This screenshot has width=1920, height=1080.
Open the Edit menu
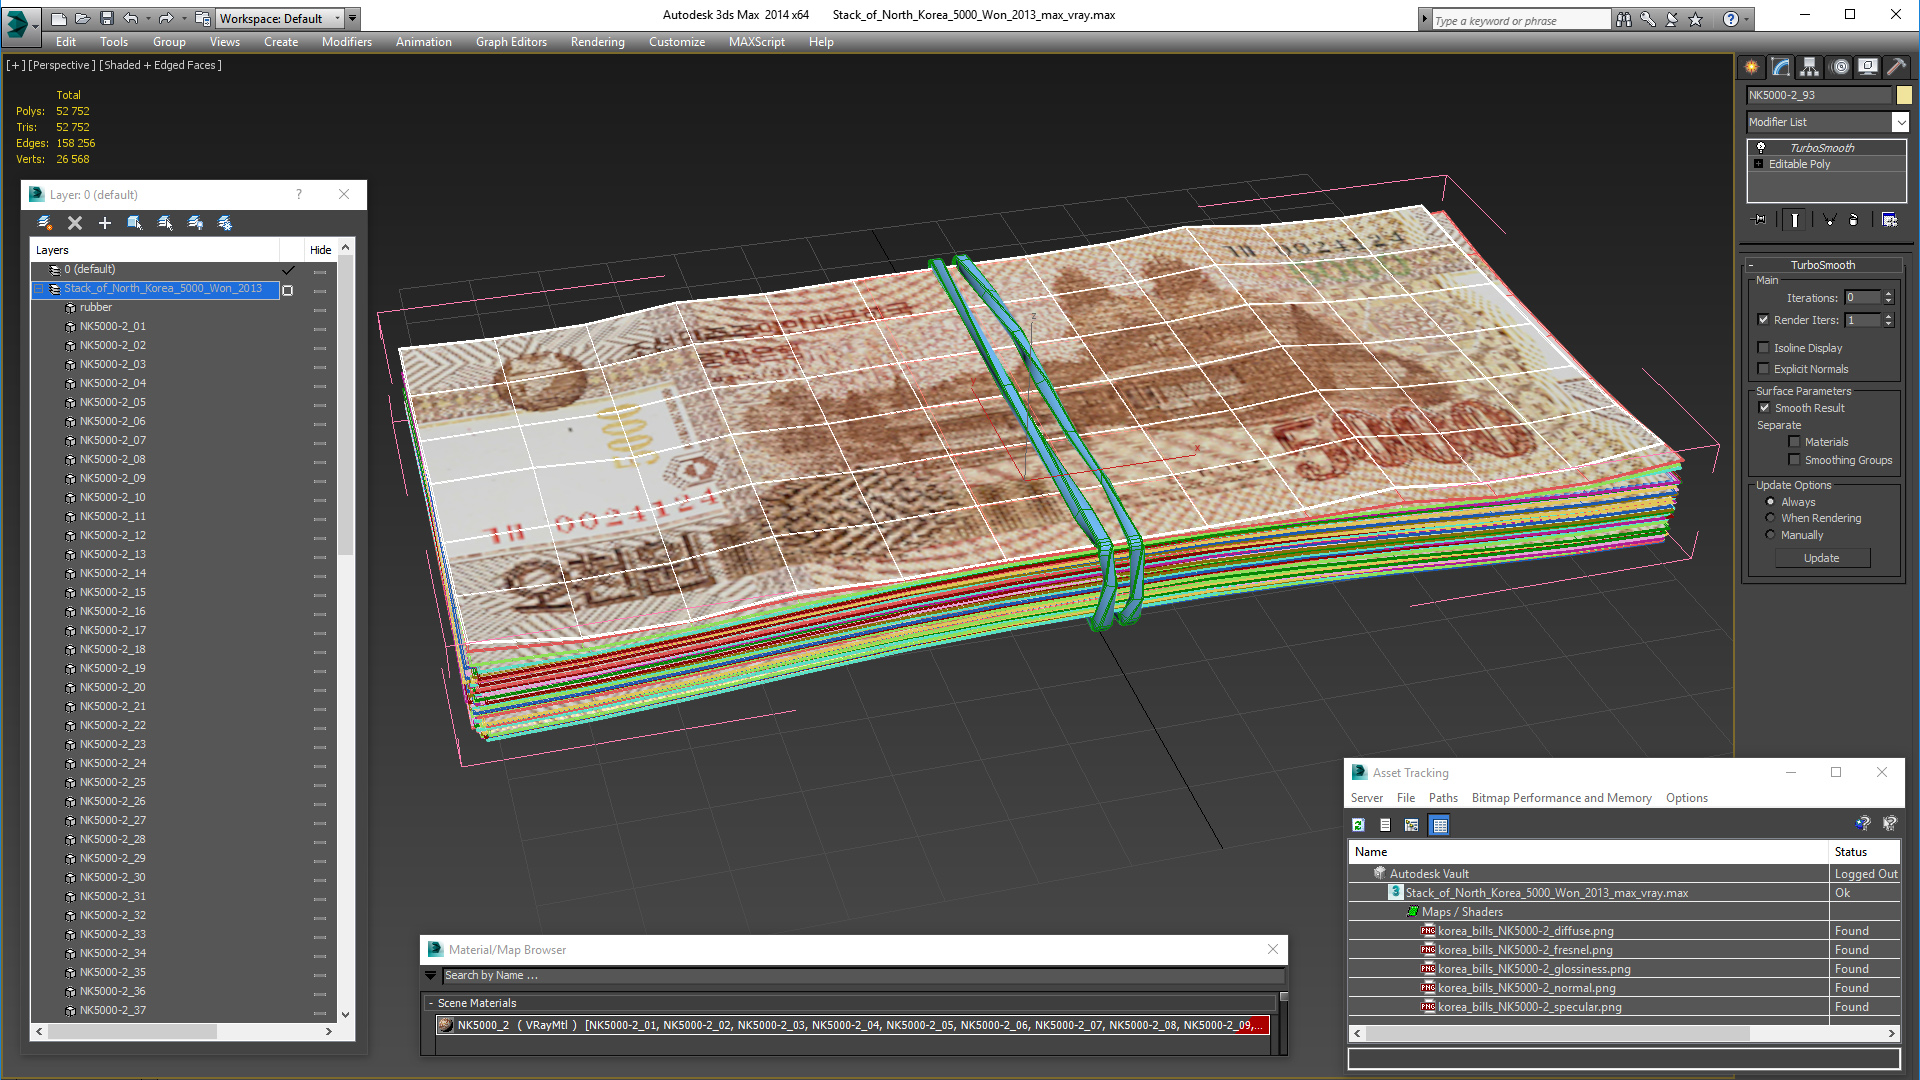pos(66,42)
